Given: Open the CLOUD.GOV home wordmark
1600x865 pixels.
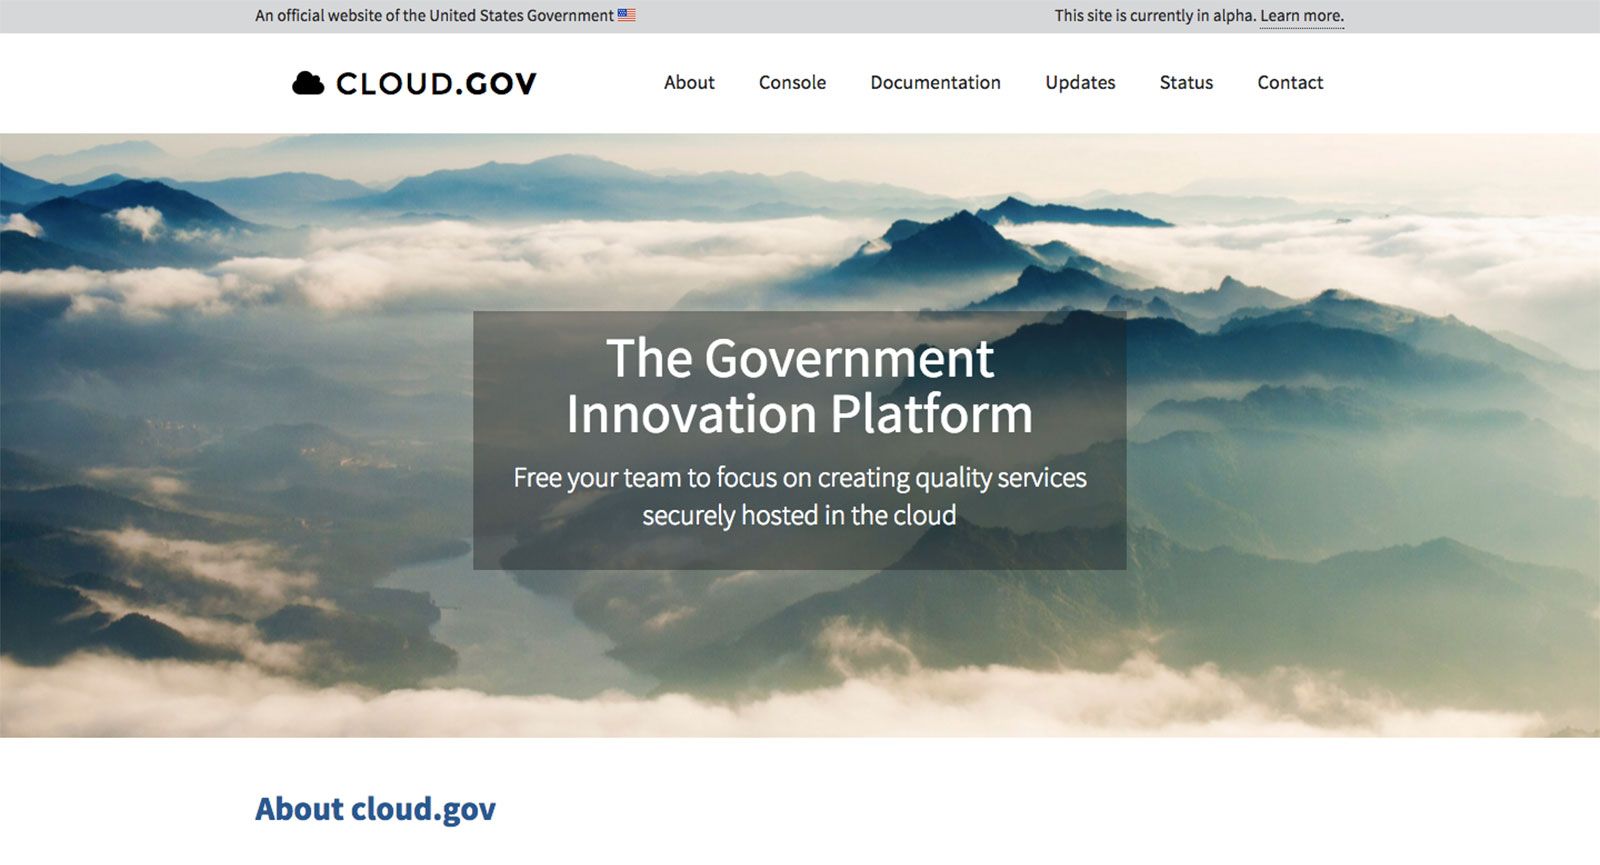Looking at the screenshot, I should click(x=436, y=84).
